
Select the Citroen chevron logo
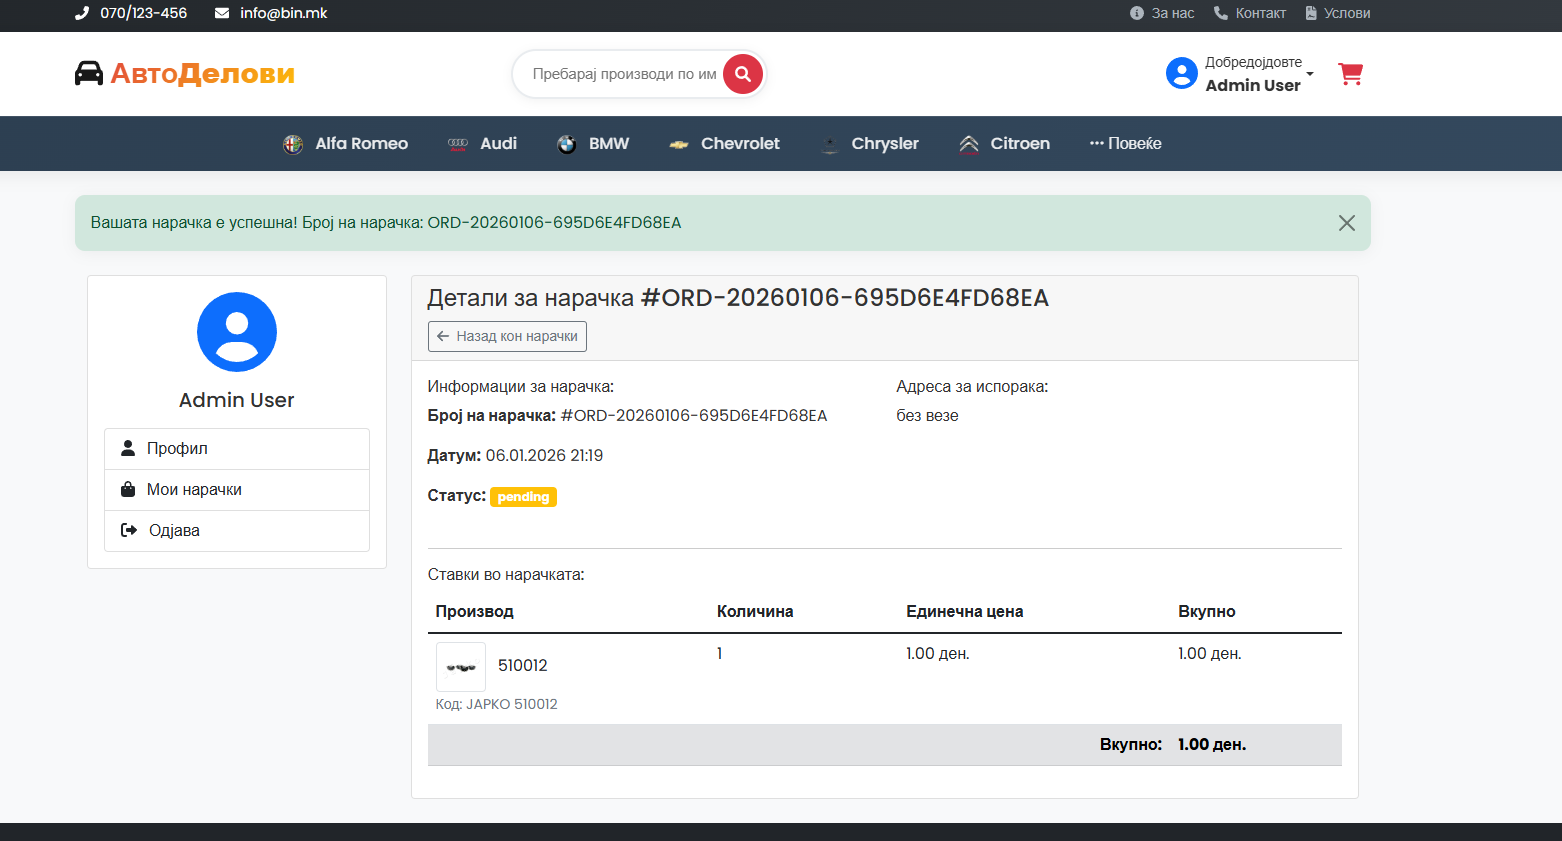coord(968,143)
